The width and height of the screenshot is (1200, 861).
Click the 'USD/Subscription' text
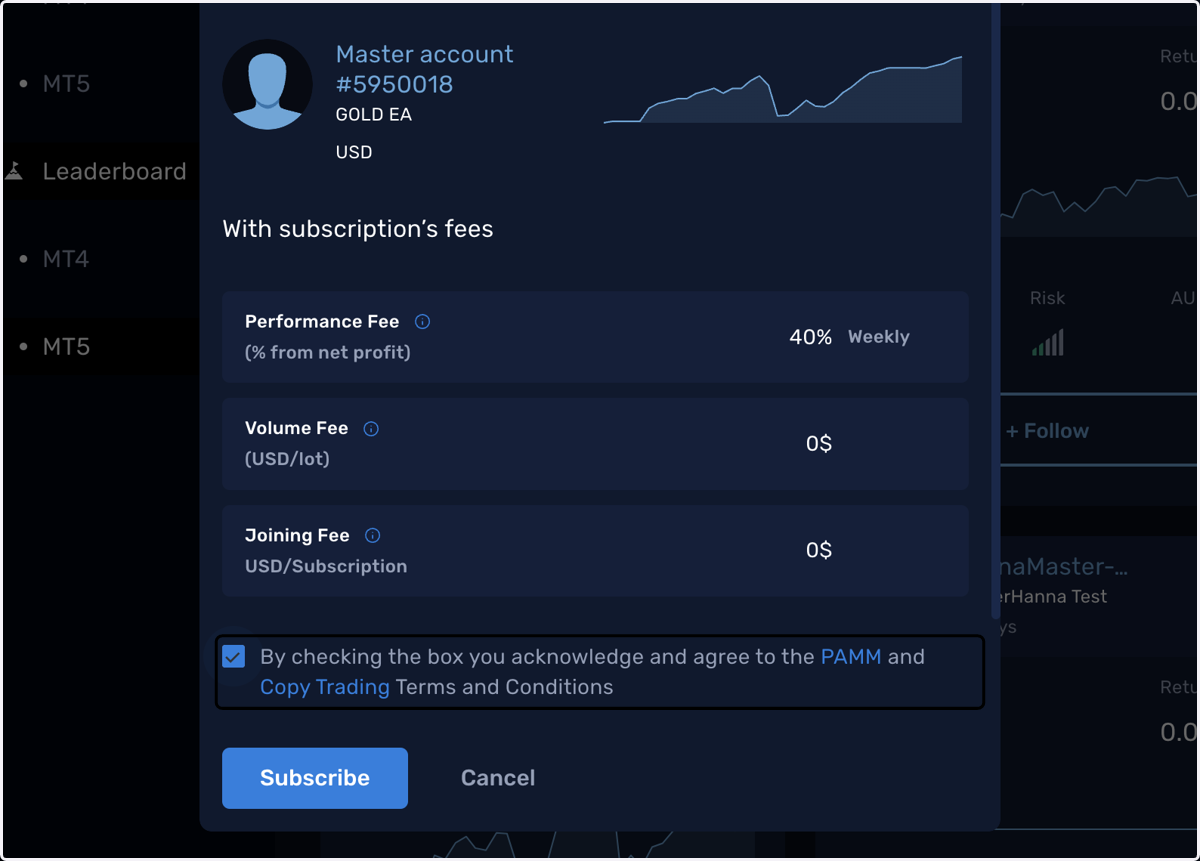pos(326,566)
